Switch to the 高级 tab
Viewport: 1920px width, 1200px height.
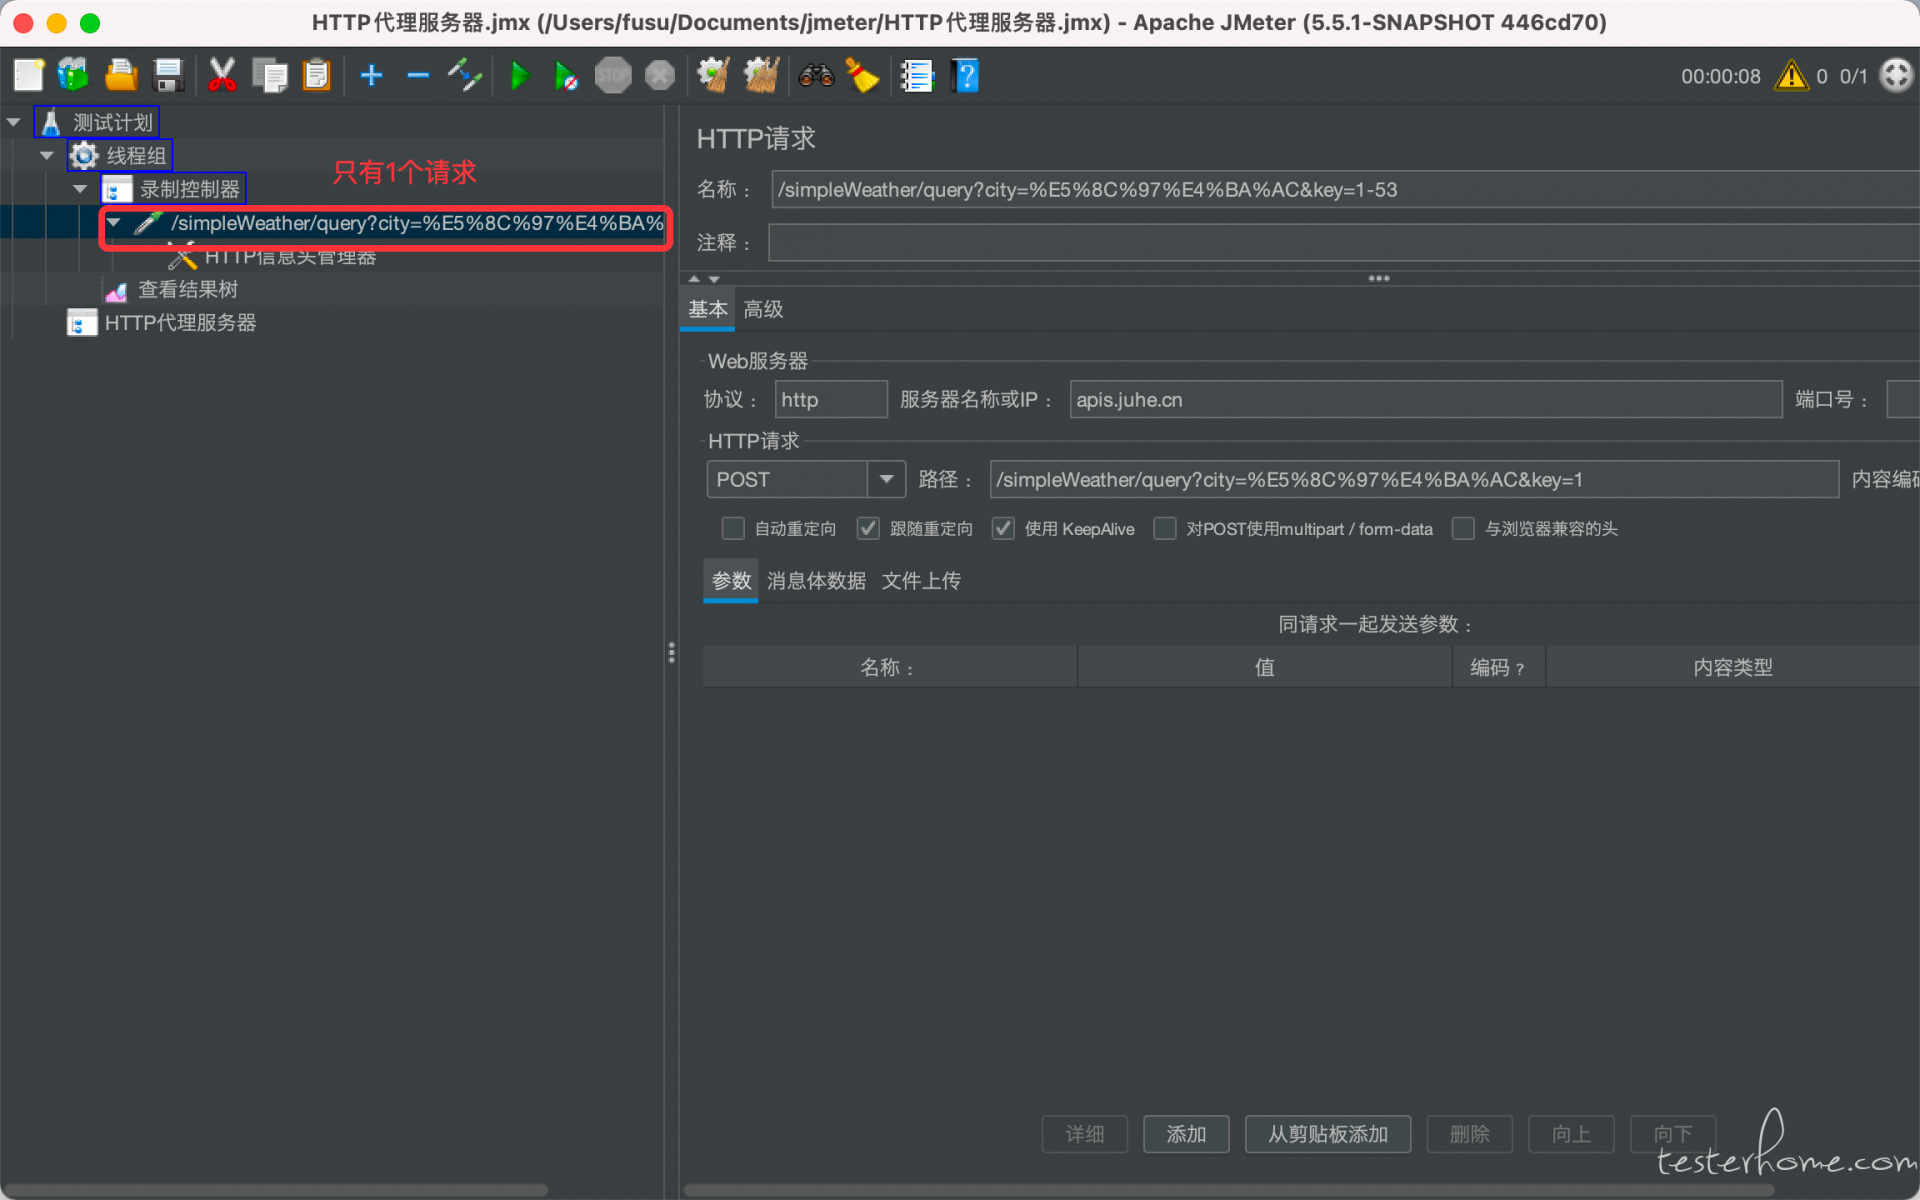coord(763,309)
